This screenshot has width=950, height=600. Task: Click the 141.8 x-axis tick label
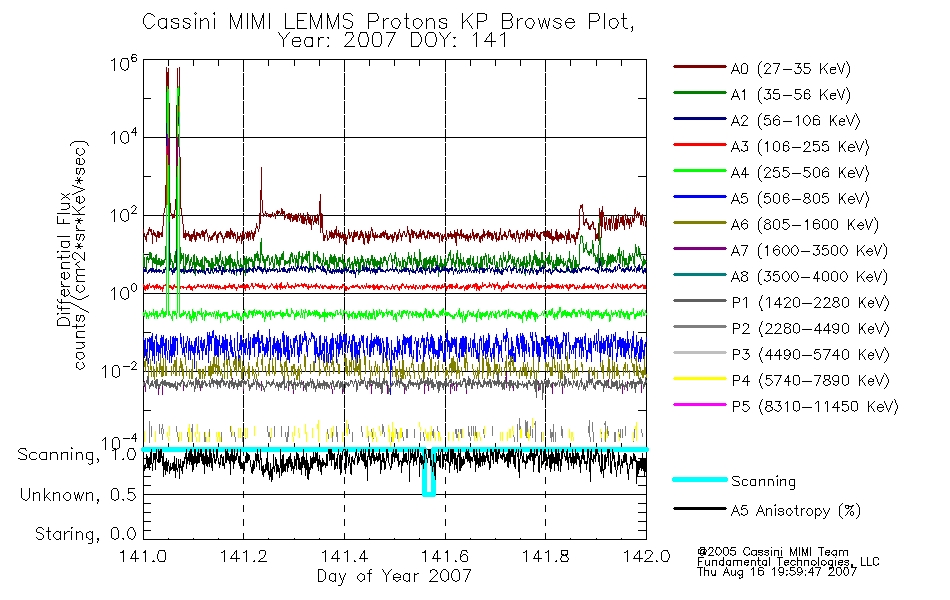click(545, 556)
